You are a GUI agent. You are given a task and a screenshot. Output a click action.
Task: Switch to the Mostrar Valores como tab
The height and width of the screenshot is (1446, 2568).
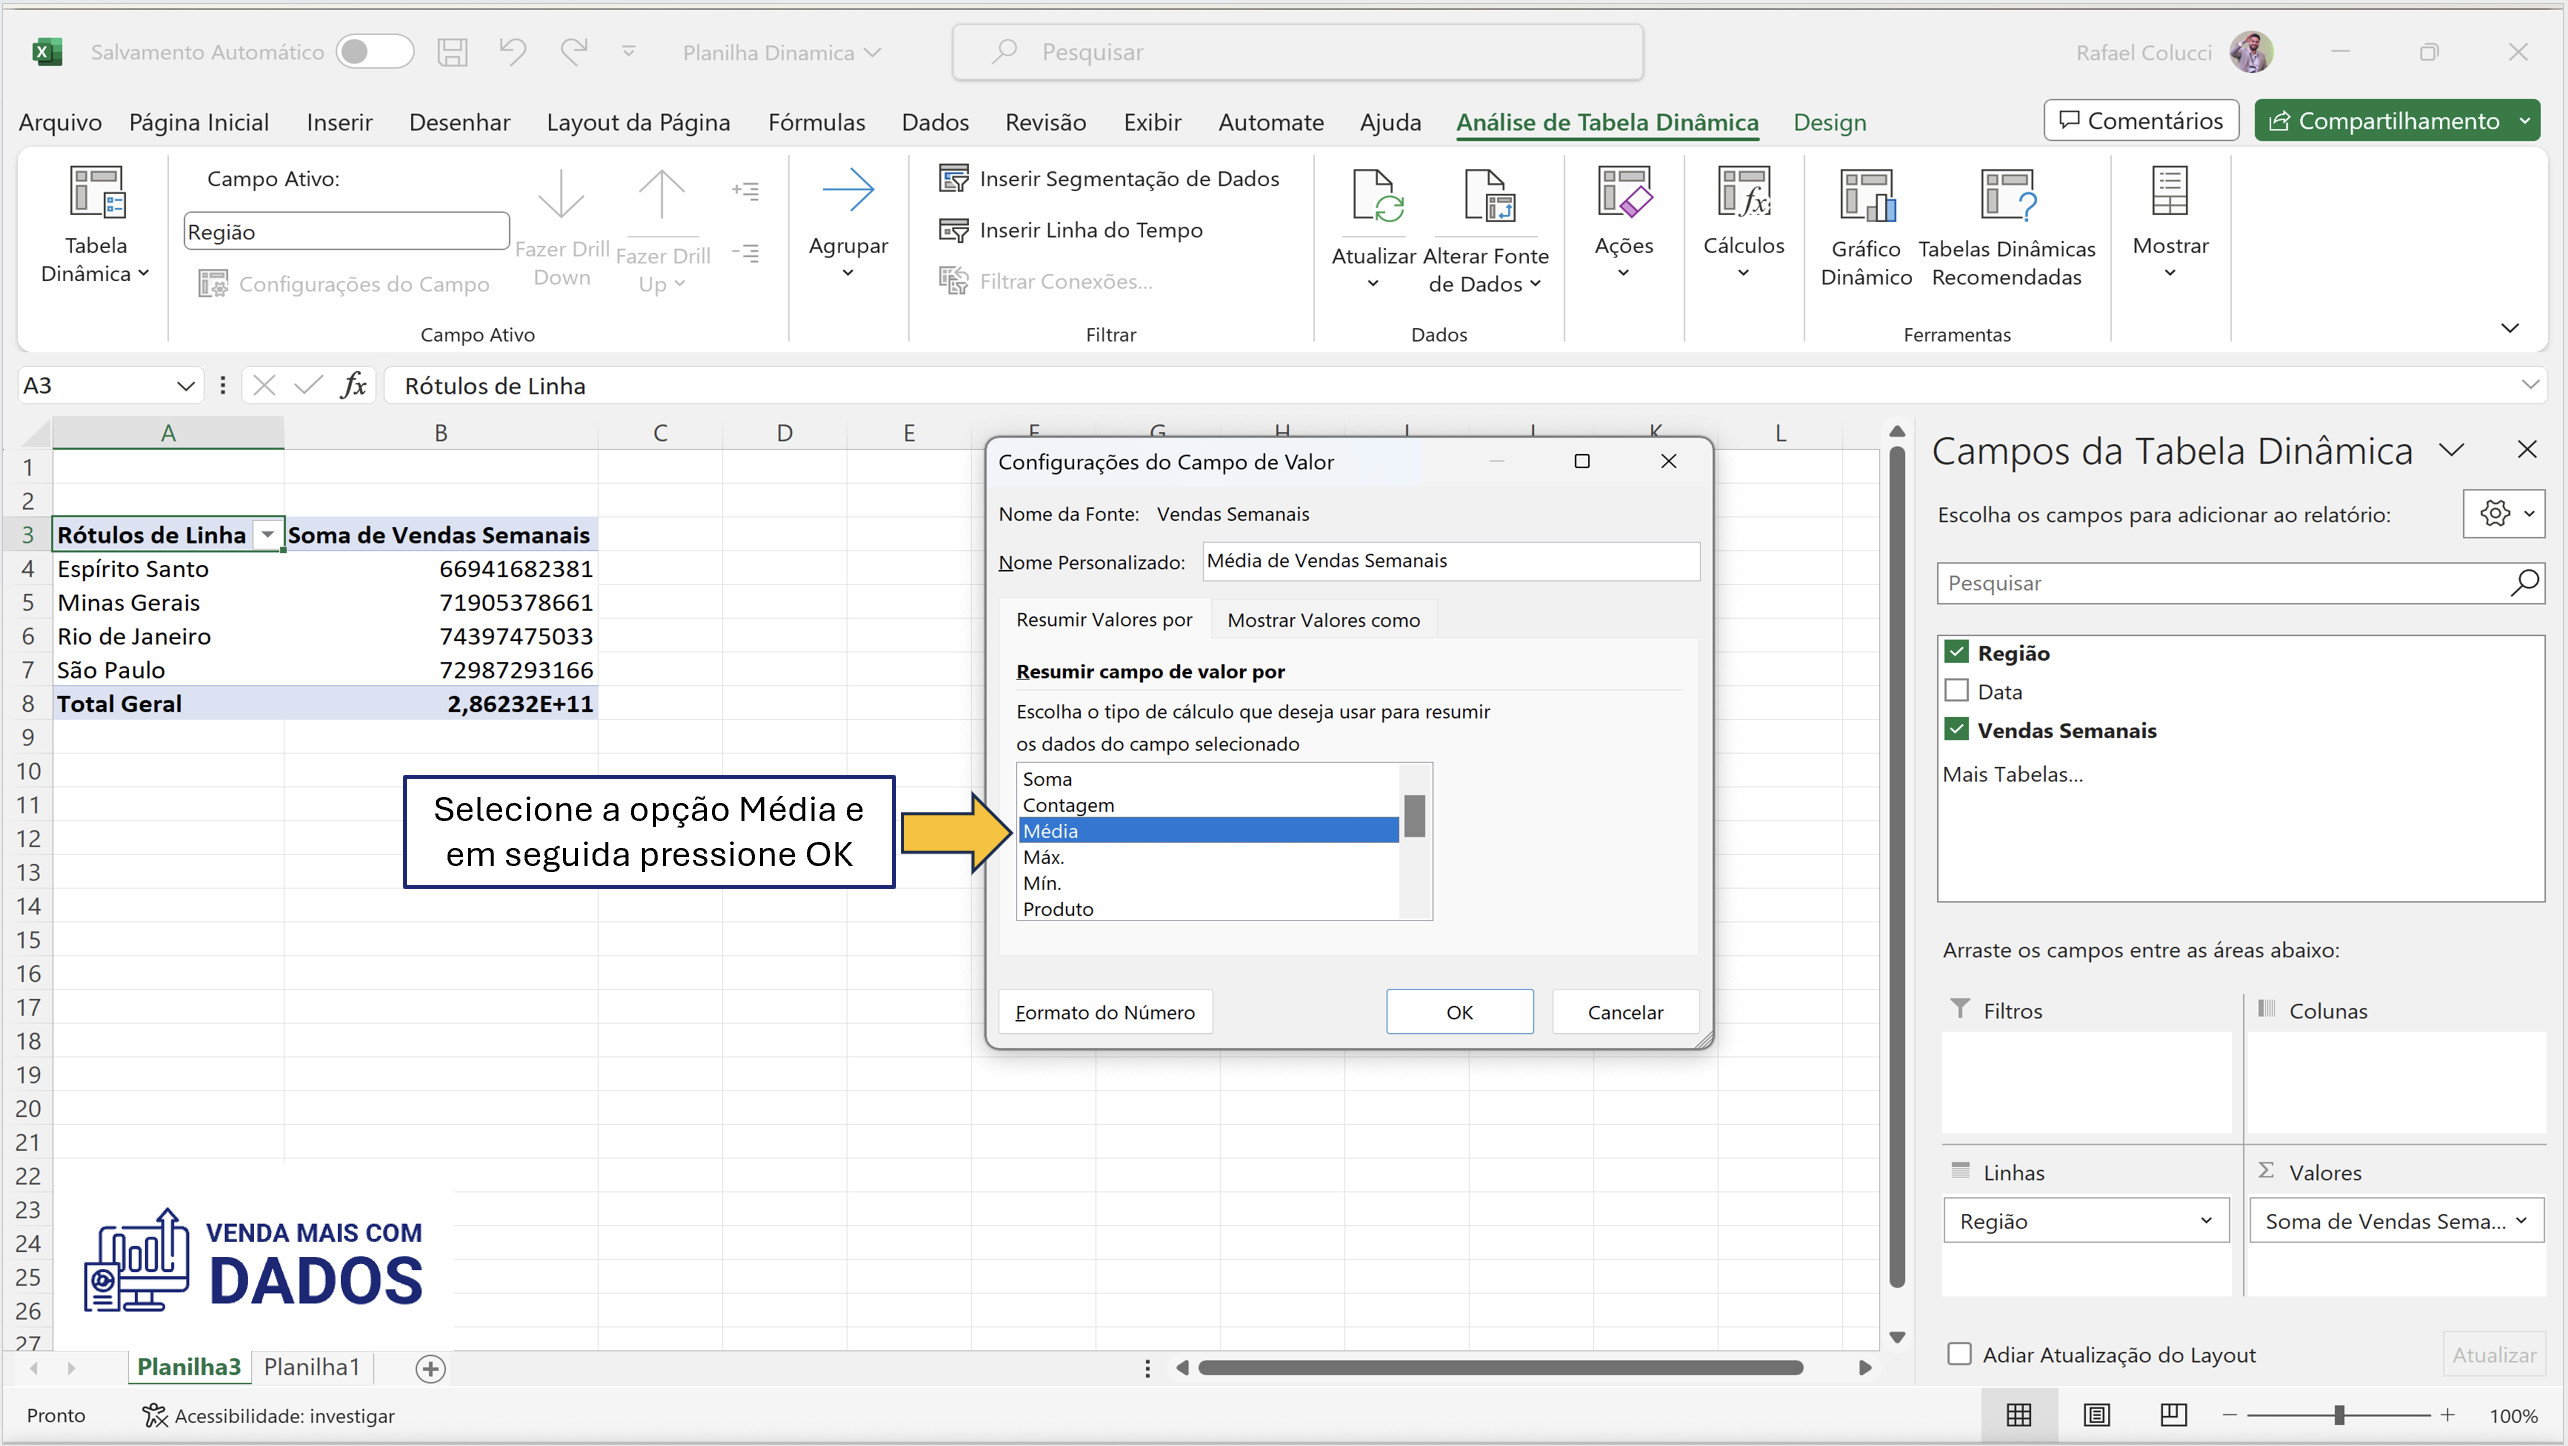(1323, 619)
